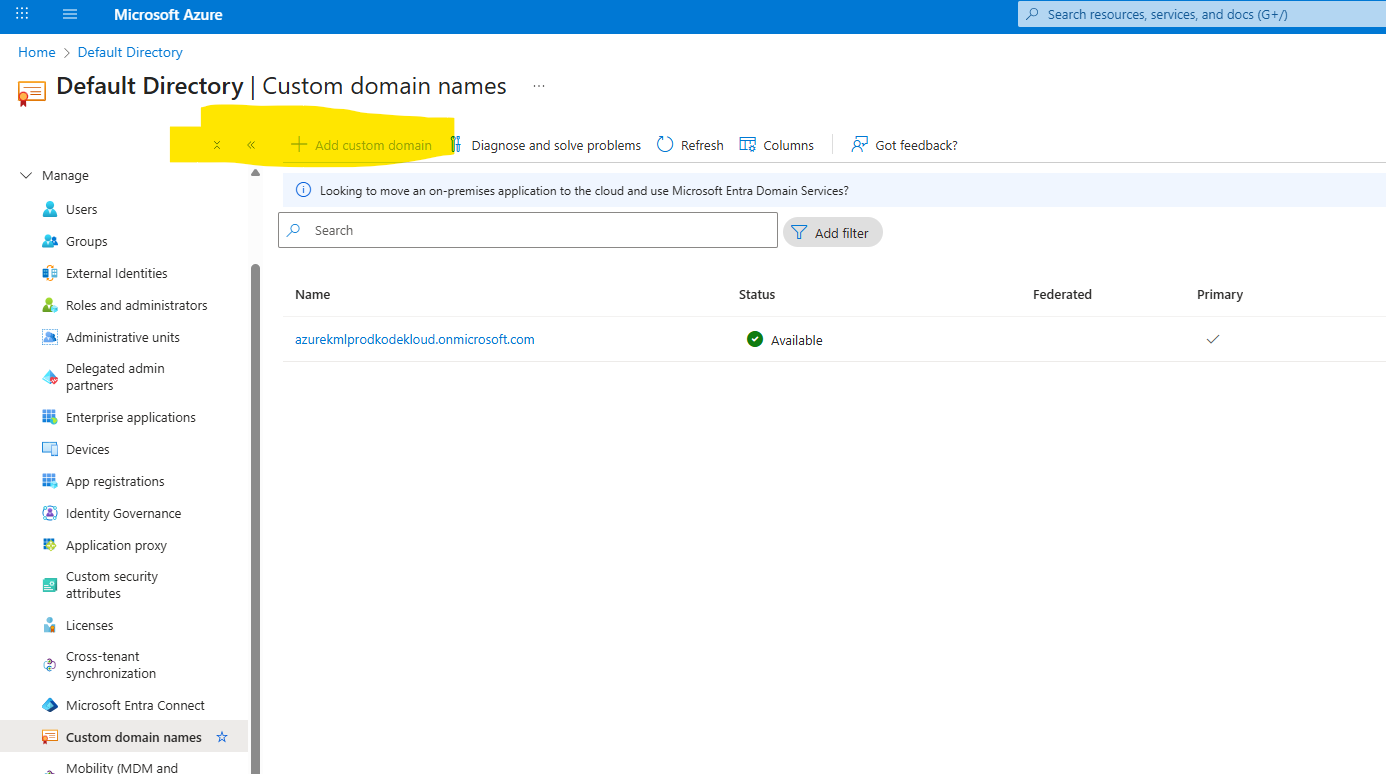Click the domain Search input field
The image size is (1386, 774).
click(x=528, y=230)
